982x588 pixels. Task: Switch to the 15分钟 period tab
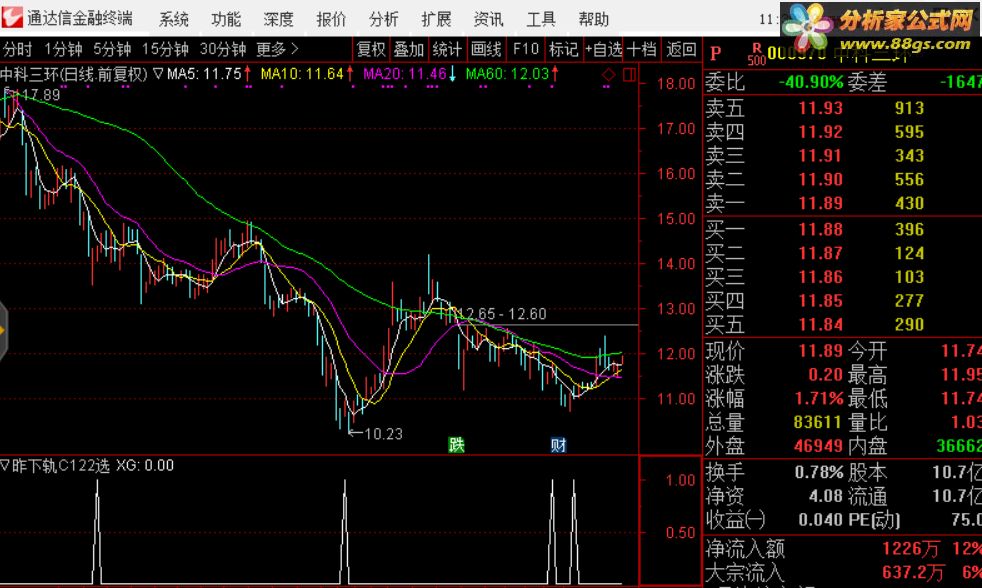(x=165, y=49)
